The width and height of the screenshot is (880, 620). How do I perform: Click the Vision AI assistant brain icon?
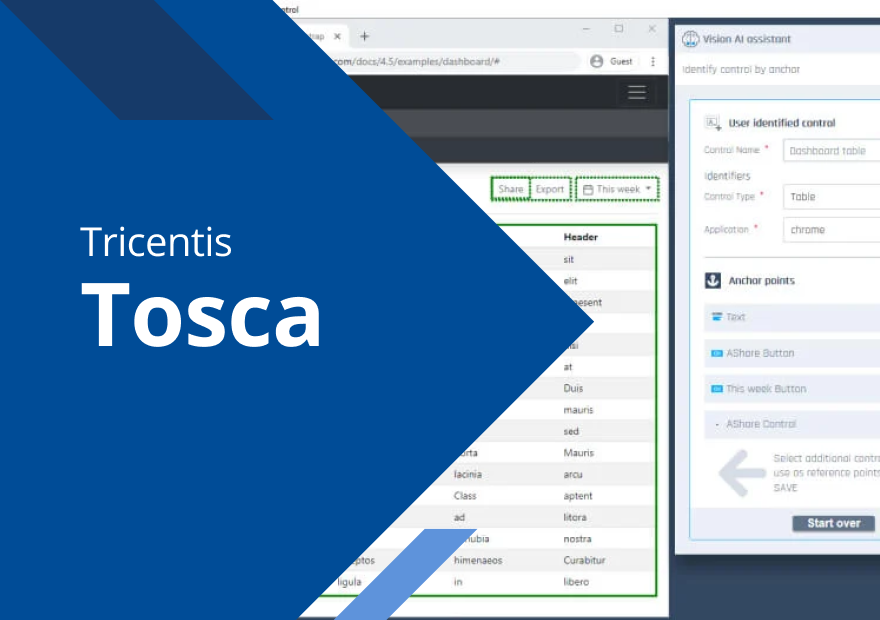(x=690, y=38)
